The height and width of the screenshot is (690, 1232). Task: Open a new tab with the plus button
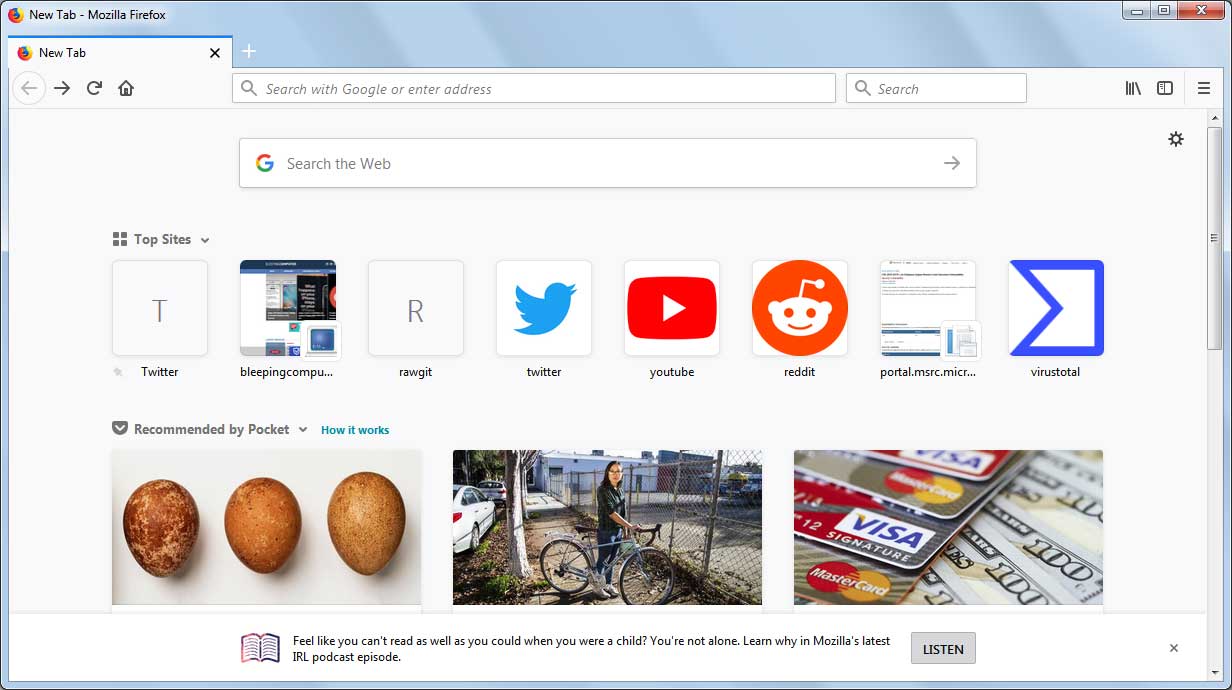[249, 52]
